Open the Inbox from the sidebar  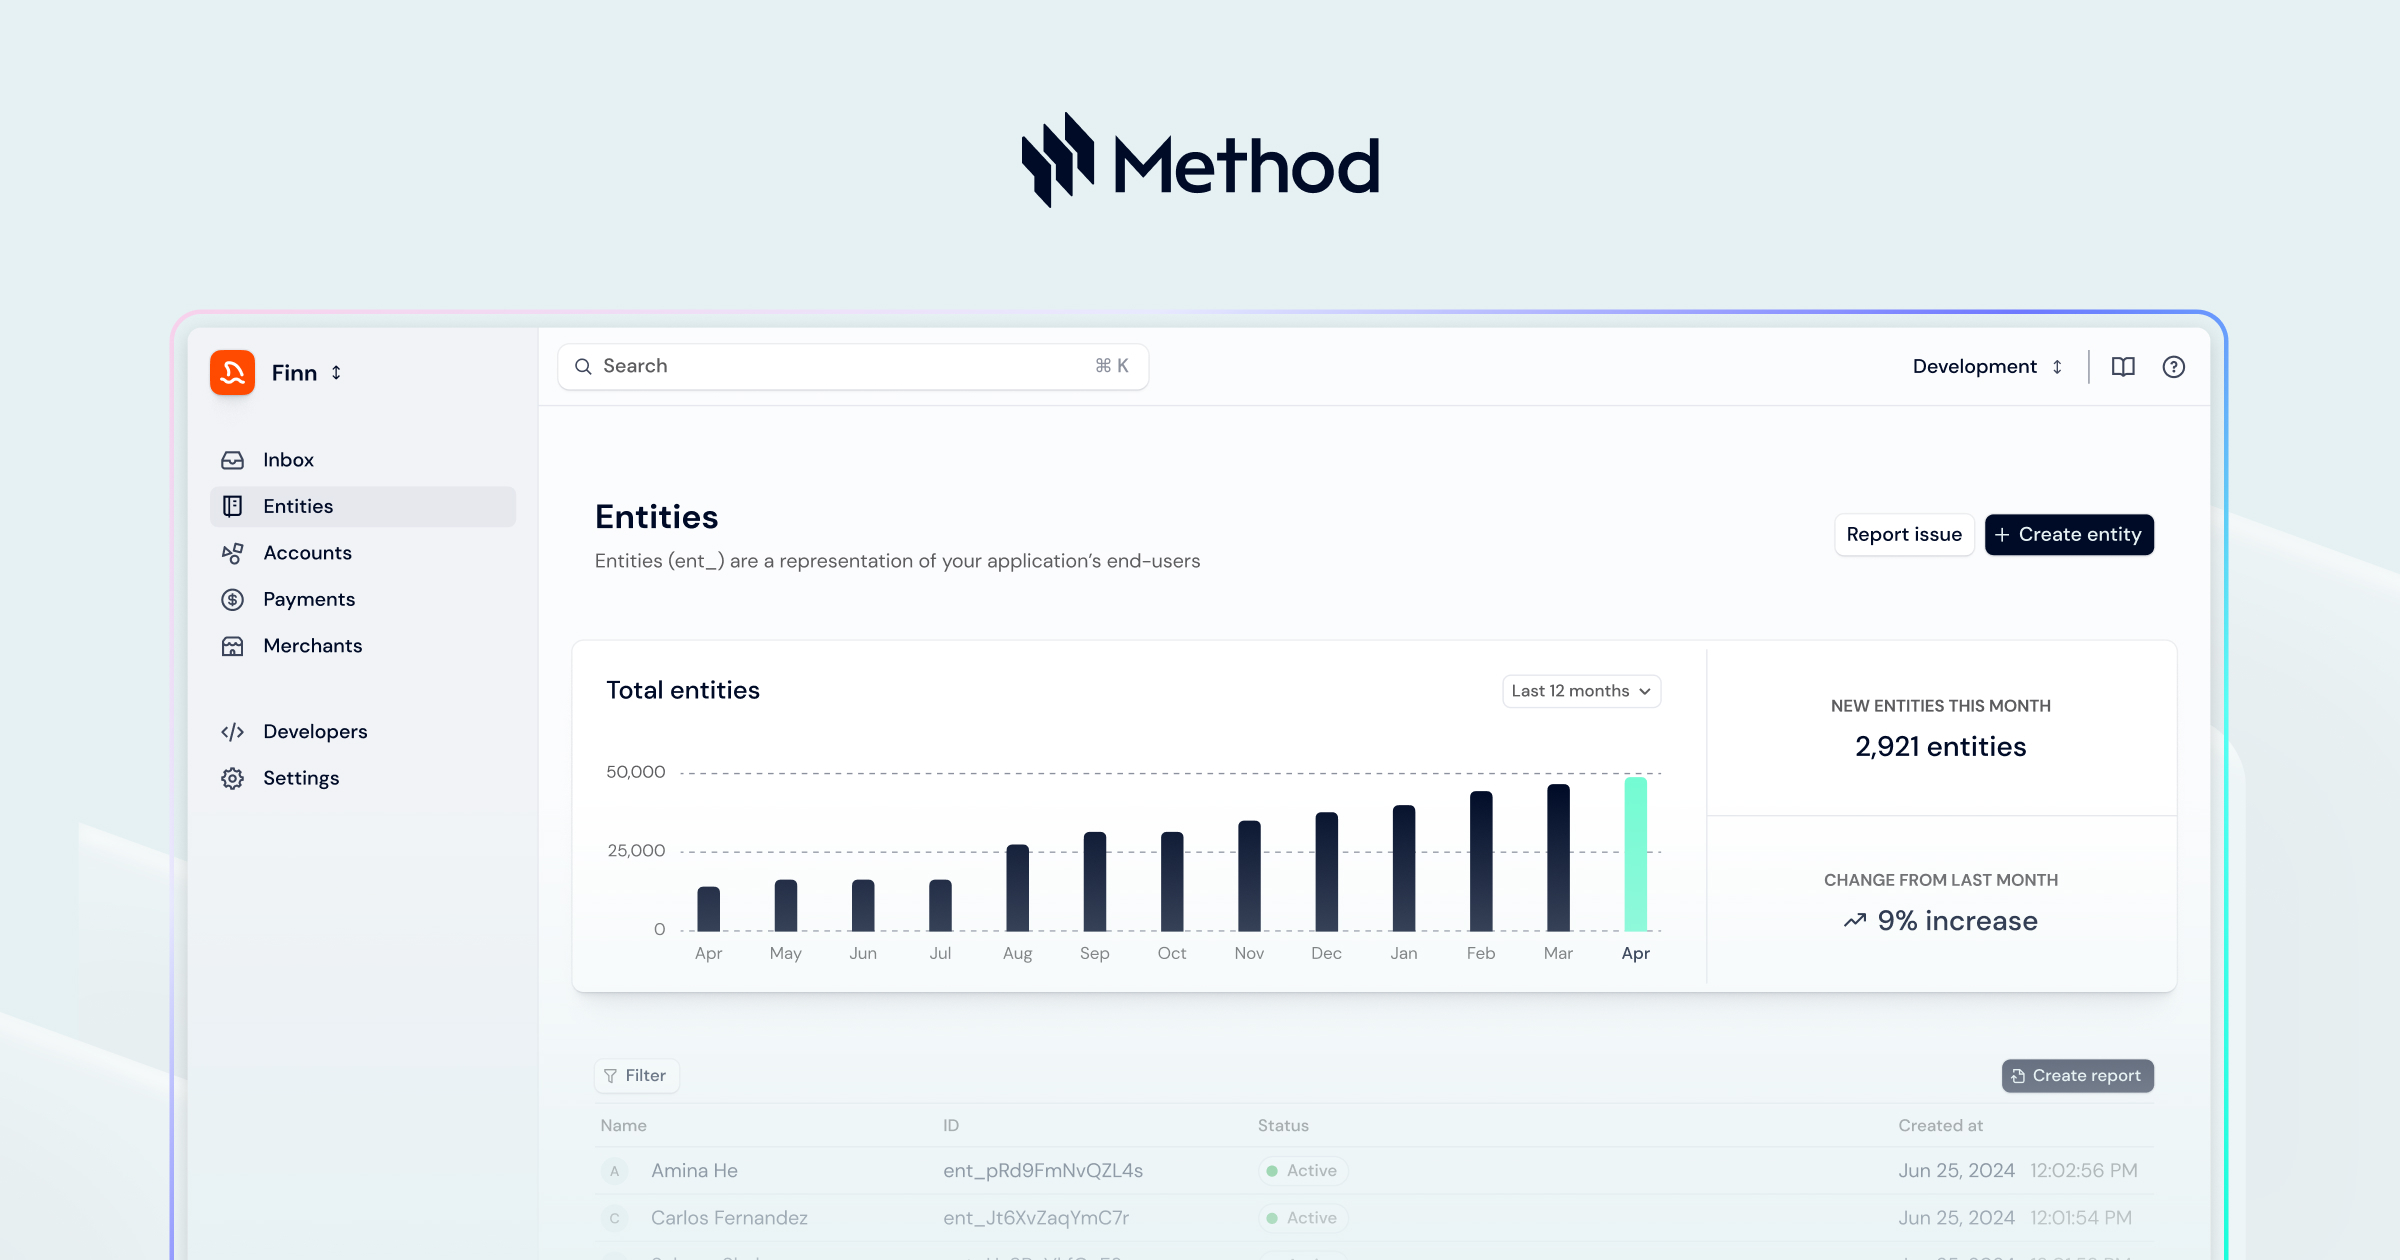coord(288,459)
